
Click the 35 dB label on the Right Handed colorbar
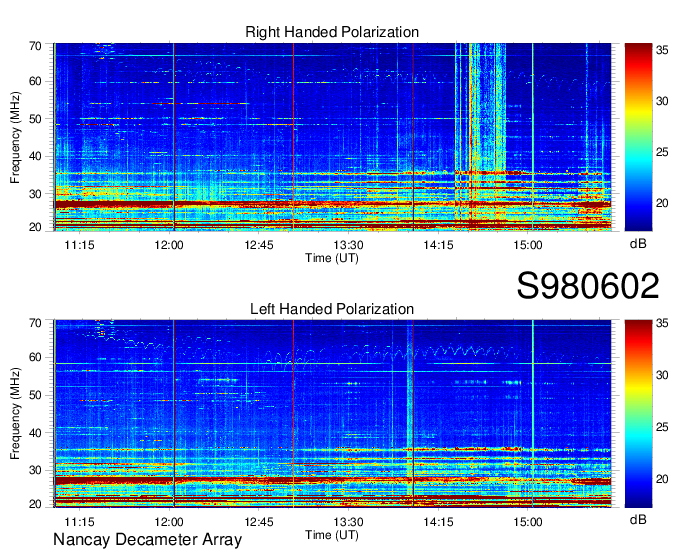[x=662, y=50]
